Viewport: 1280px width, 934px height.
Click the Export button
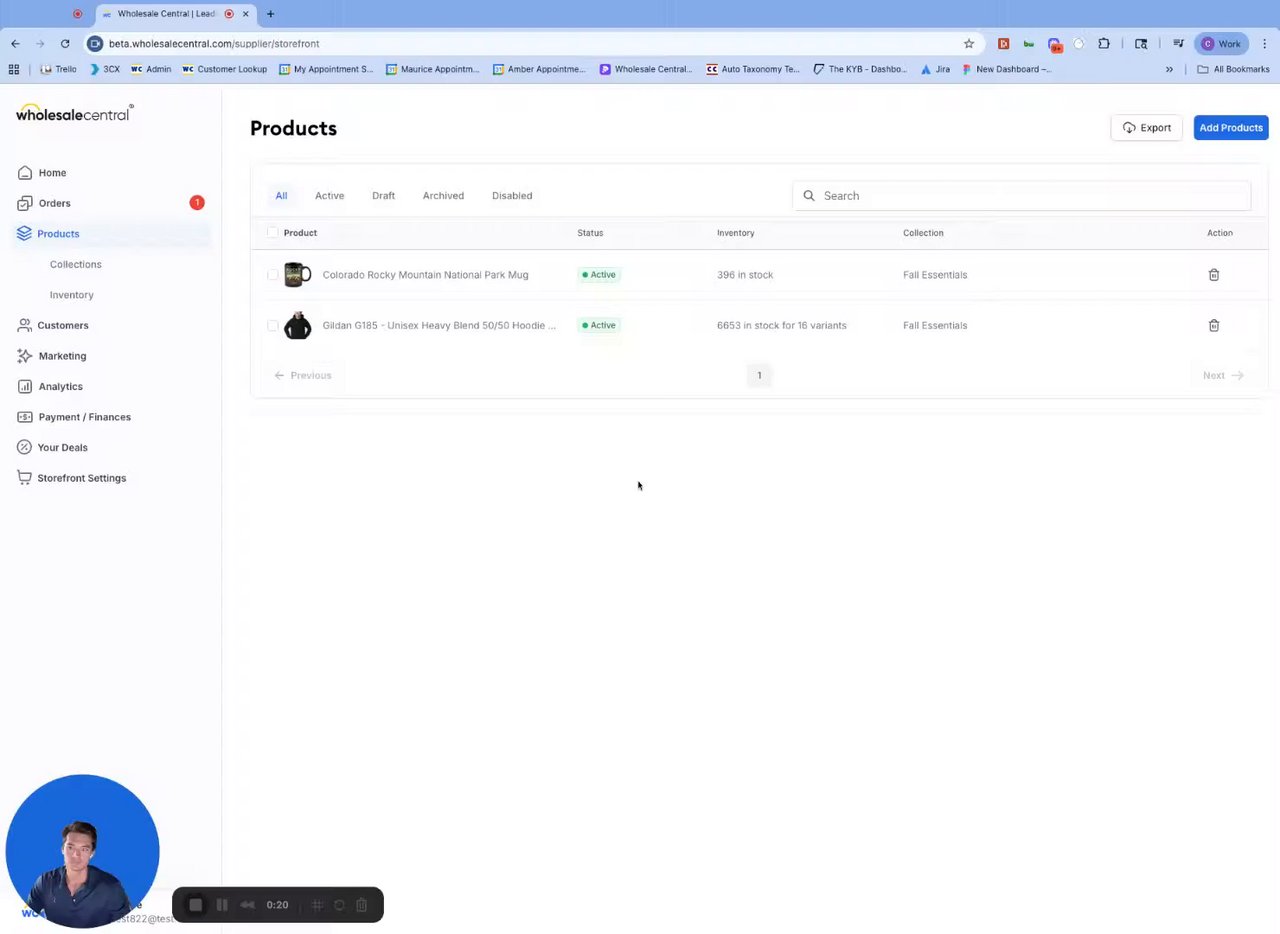point(1146,127)
